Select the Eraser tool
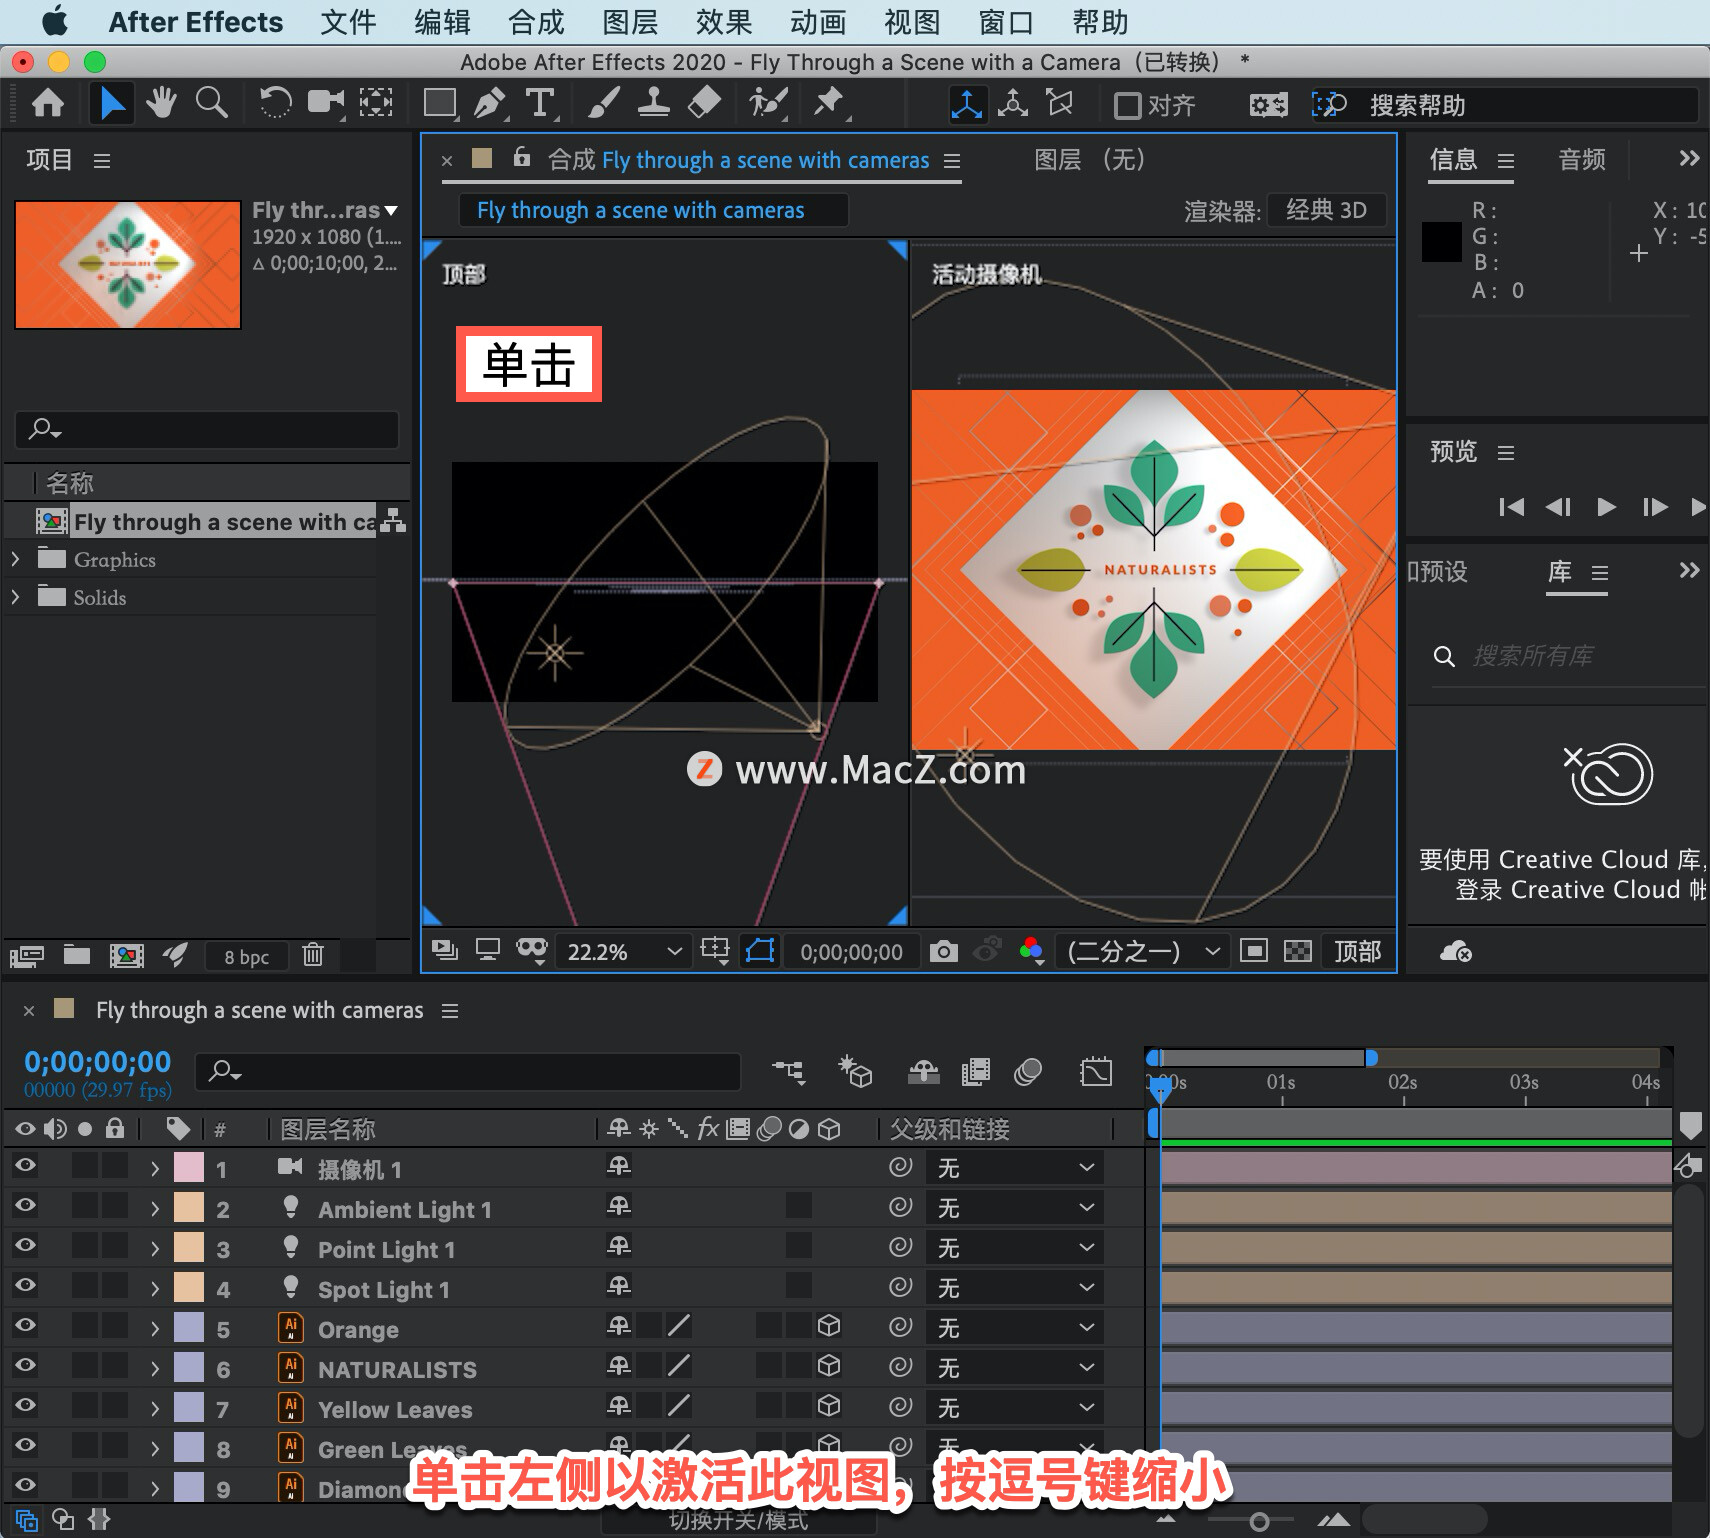The image size is (1710, 1538). pyautogui.click(x=705, y=103)
